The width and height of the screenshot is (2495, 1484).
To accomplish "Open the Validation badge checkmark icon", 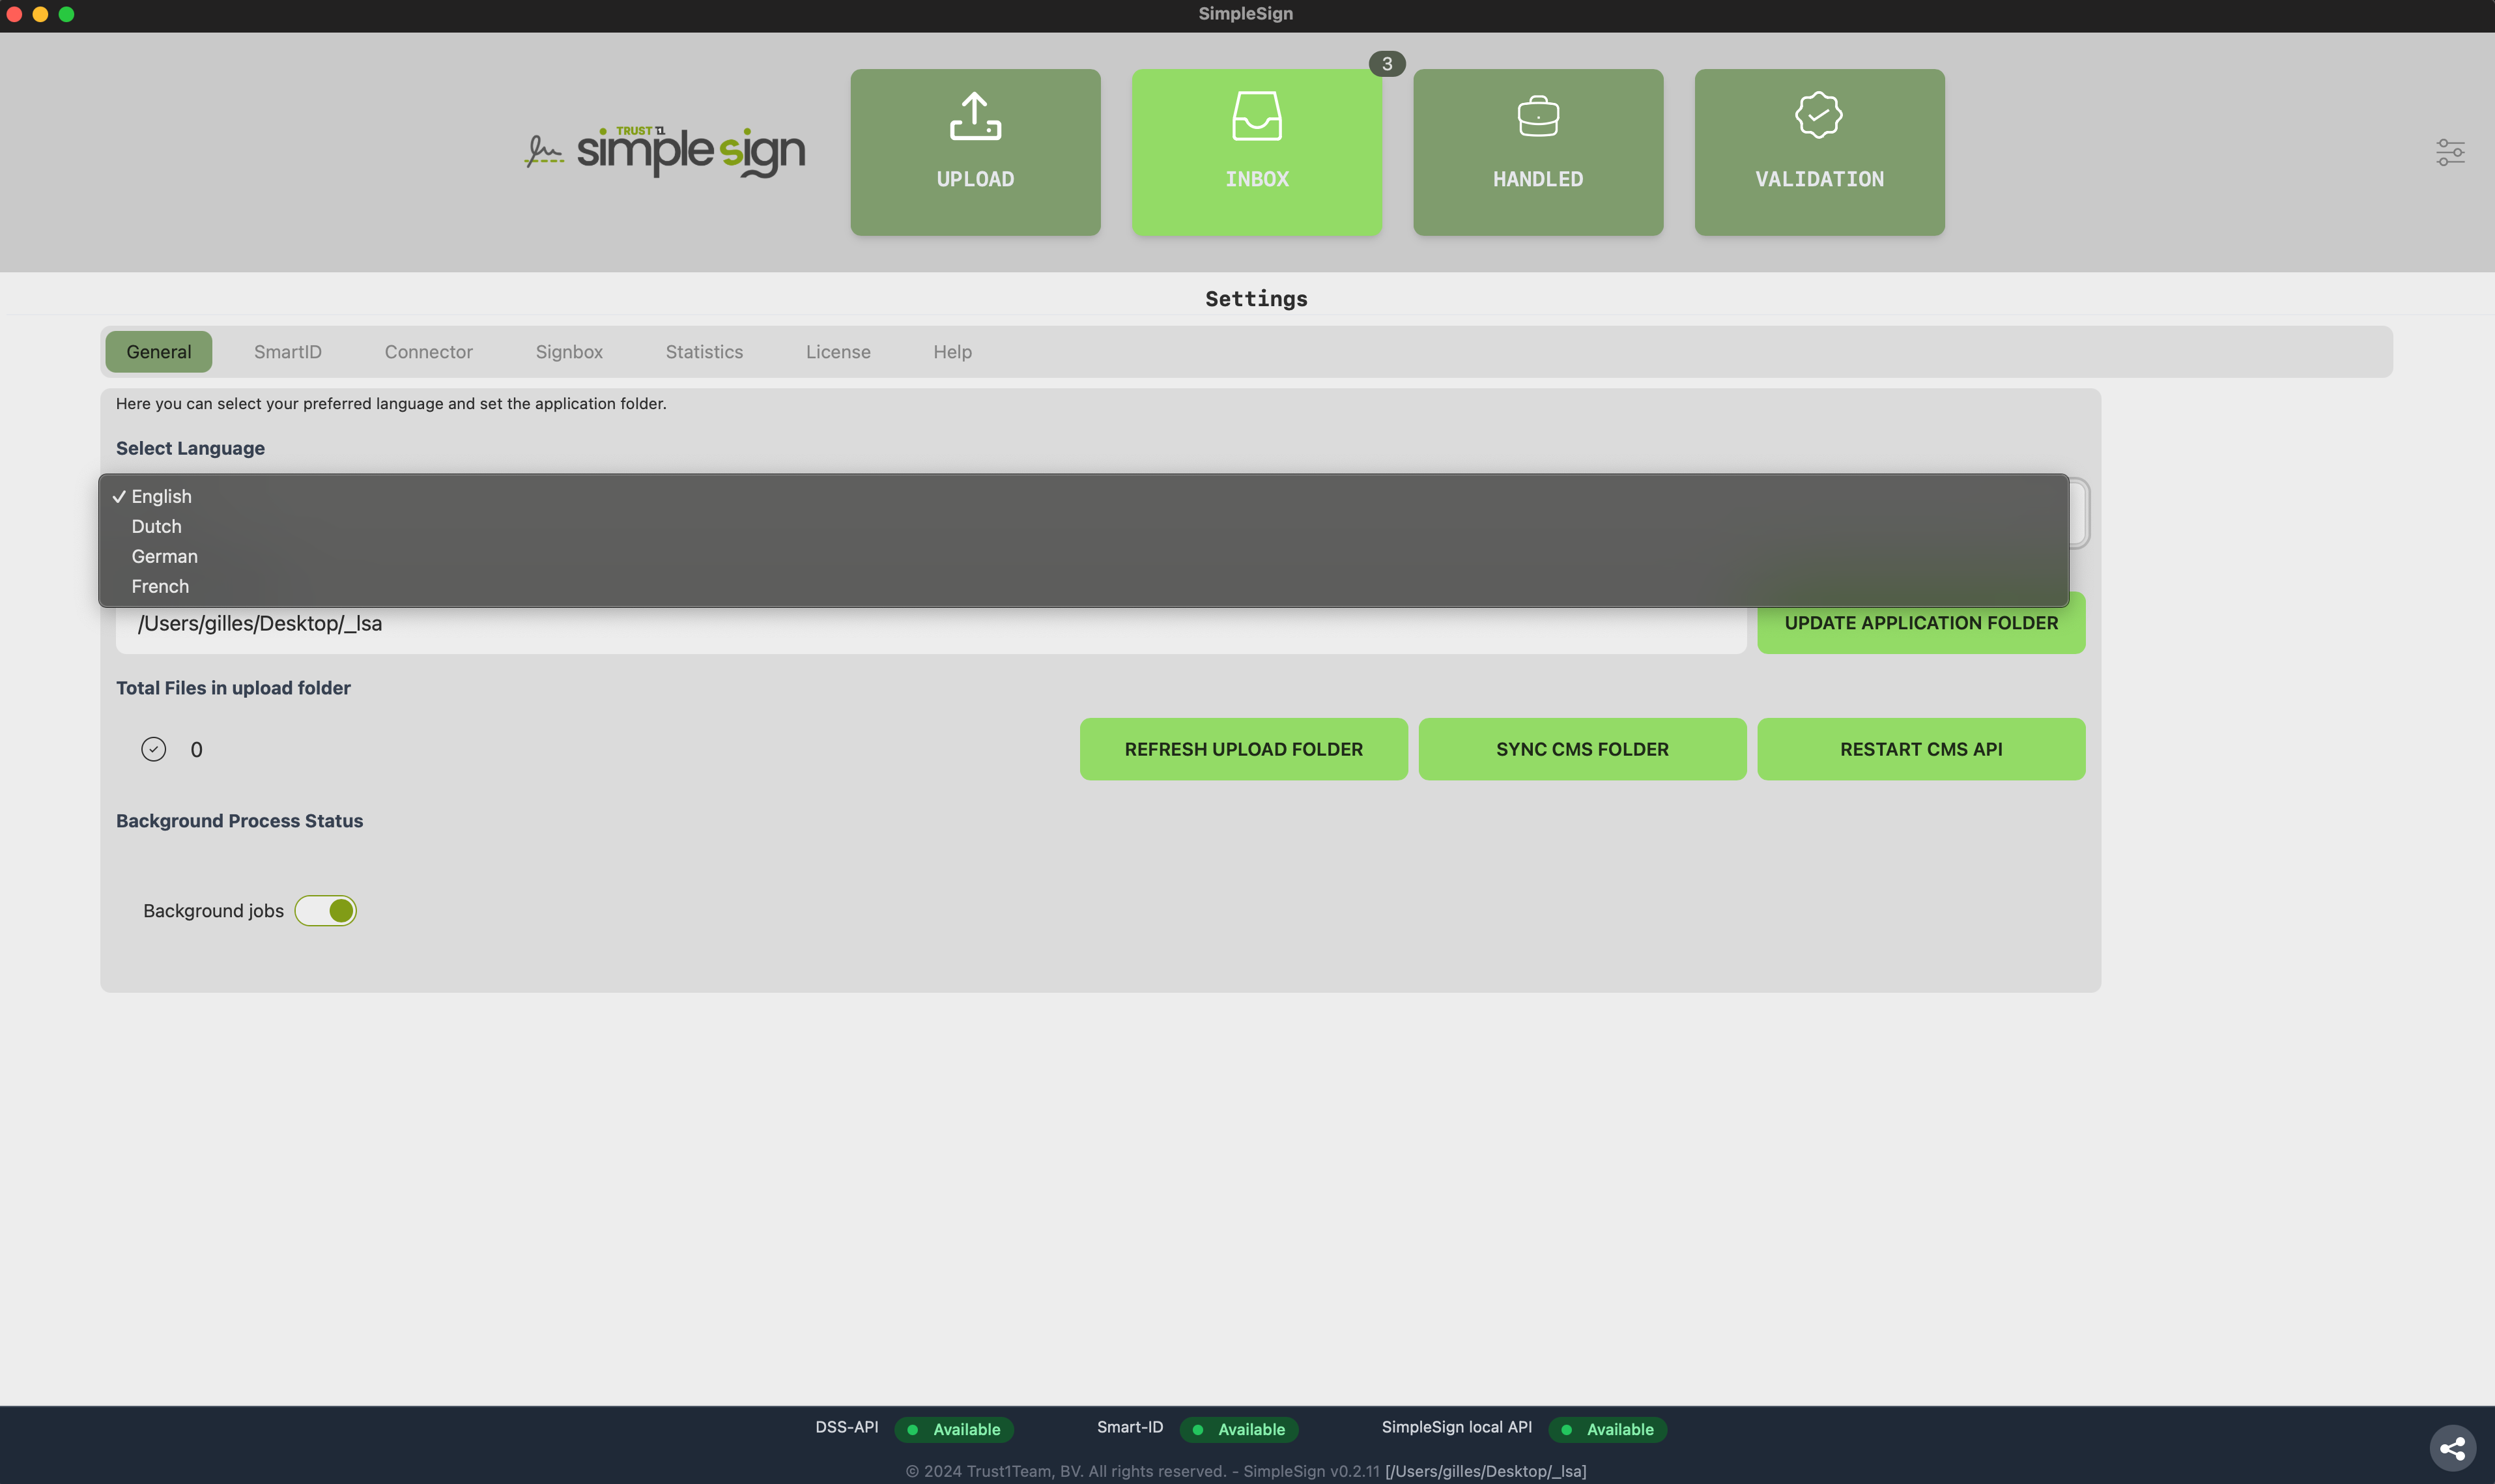I will 1818,115.
